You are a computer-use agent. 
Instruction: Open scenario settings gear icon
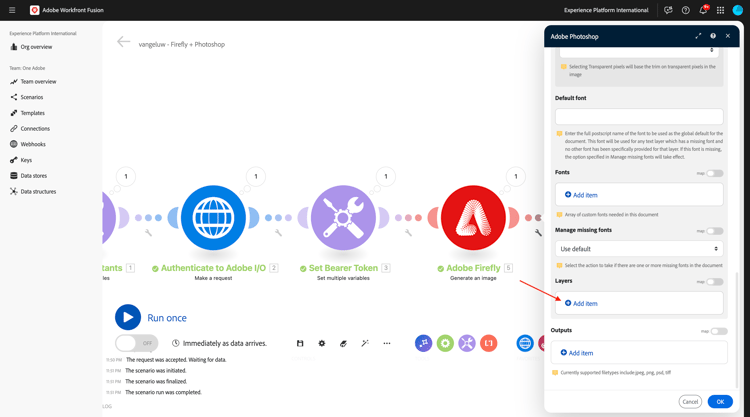point(322,343)
